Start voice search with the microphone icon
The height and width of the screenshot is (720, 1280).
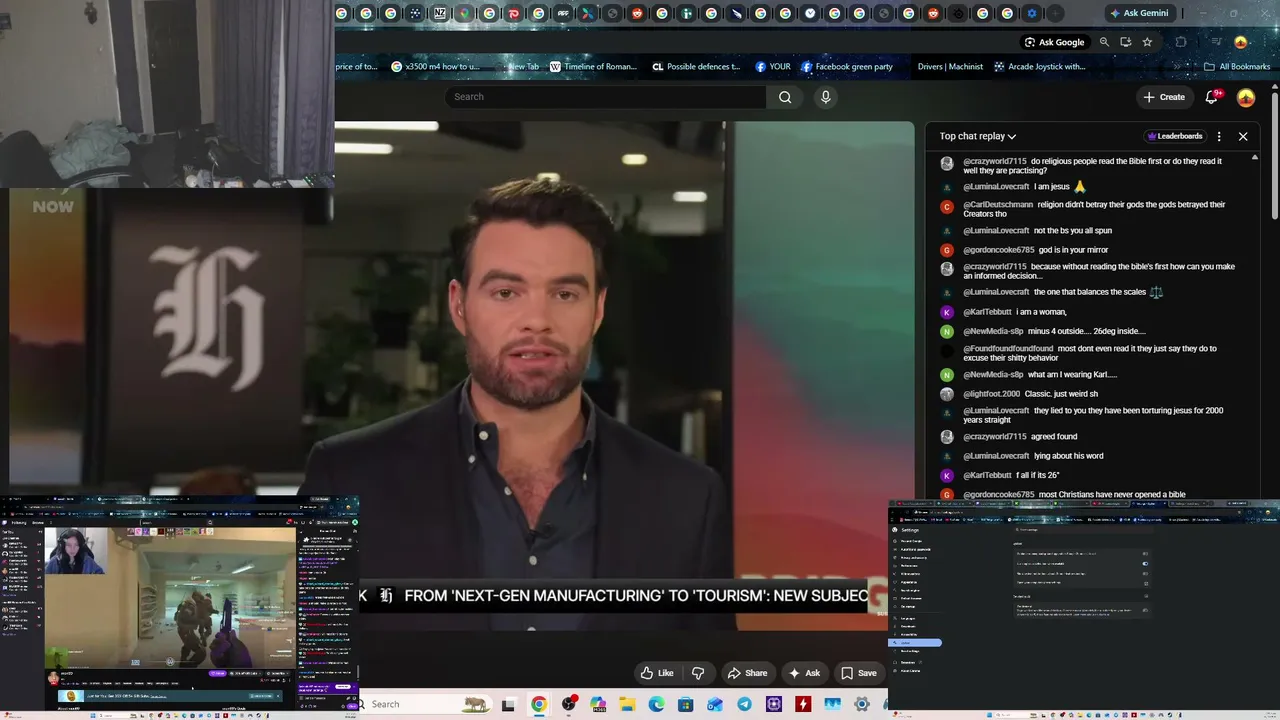point(825,97)
